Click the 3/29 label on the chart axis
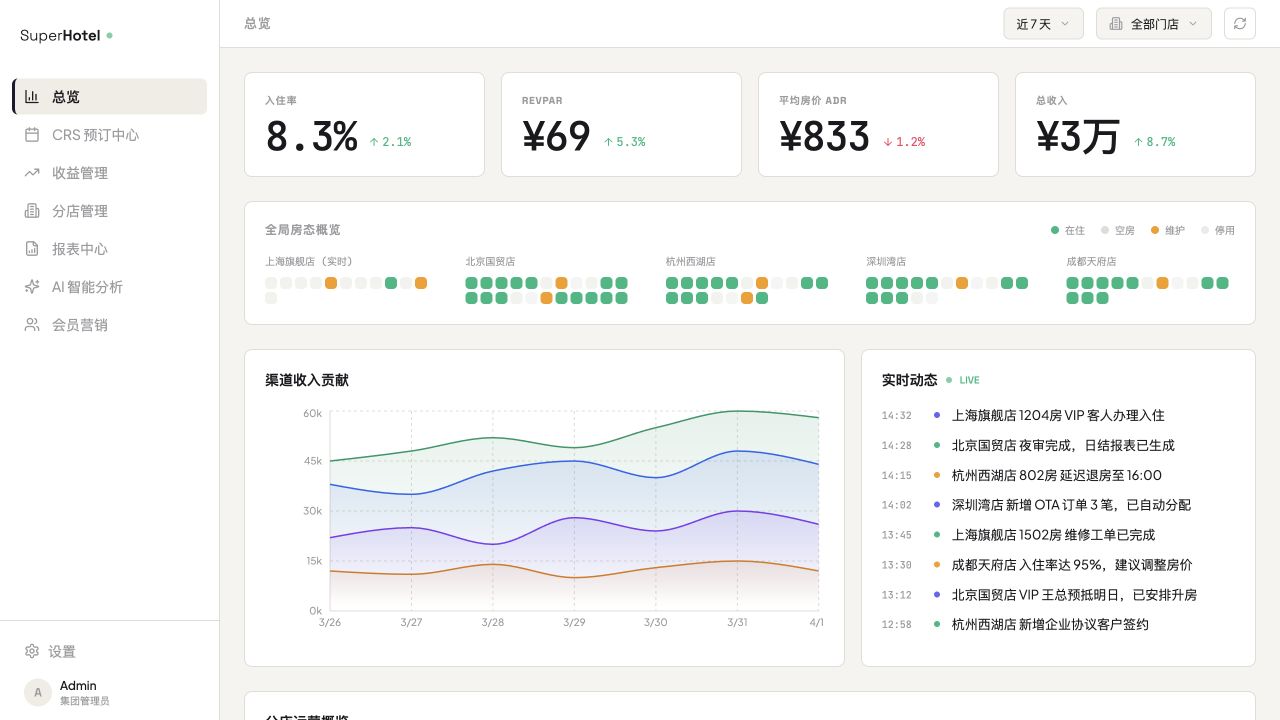The image size is (1280, 720). point(574,622)
